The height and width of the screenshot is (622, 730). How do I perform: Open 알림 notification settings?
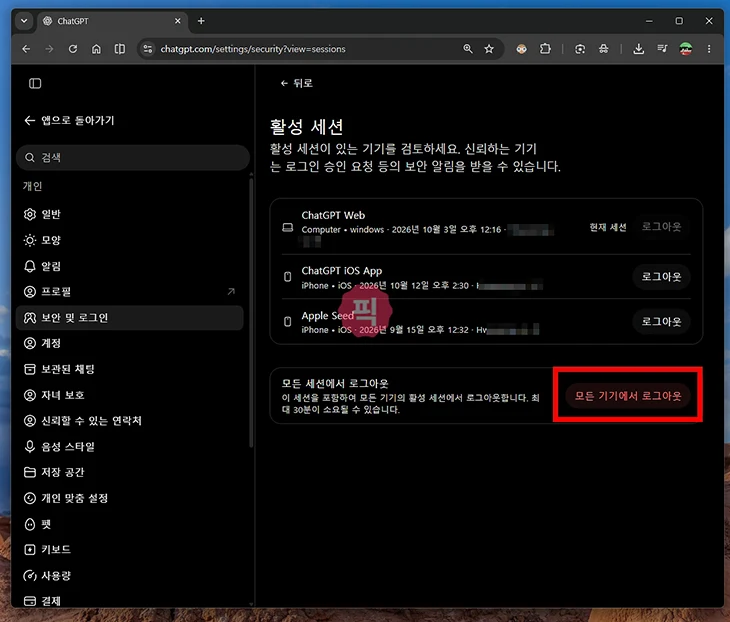[x=129, y=266]
